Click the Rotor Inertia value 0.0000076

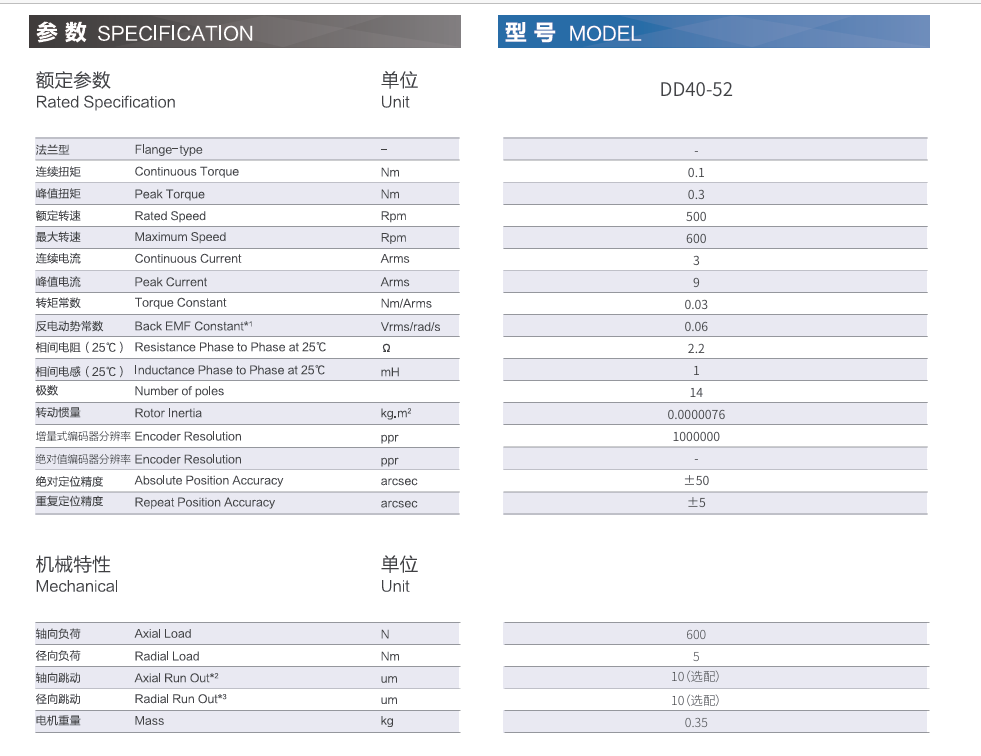click(696, 414)
